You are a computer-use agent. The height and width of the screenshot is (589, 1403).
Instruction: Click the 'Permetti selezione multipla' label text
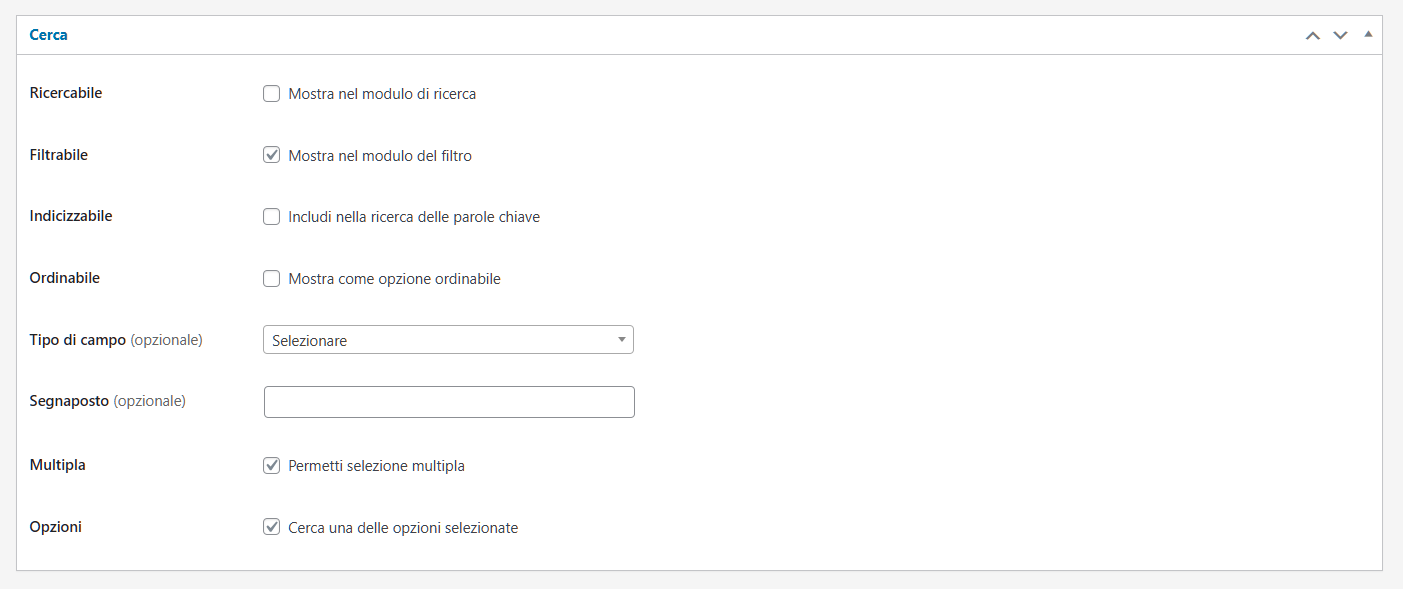[x=376, y=466]
